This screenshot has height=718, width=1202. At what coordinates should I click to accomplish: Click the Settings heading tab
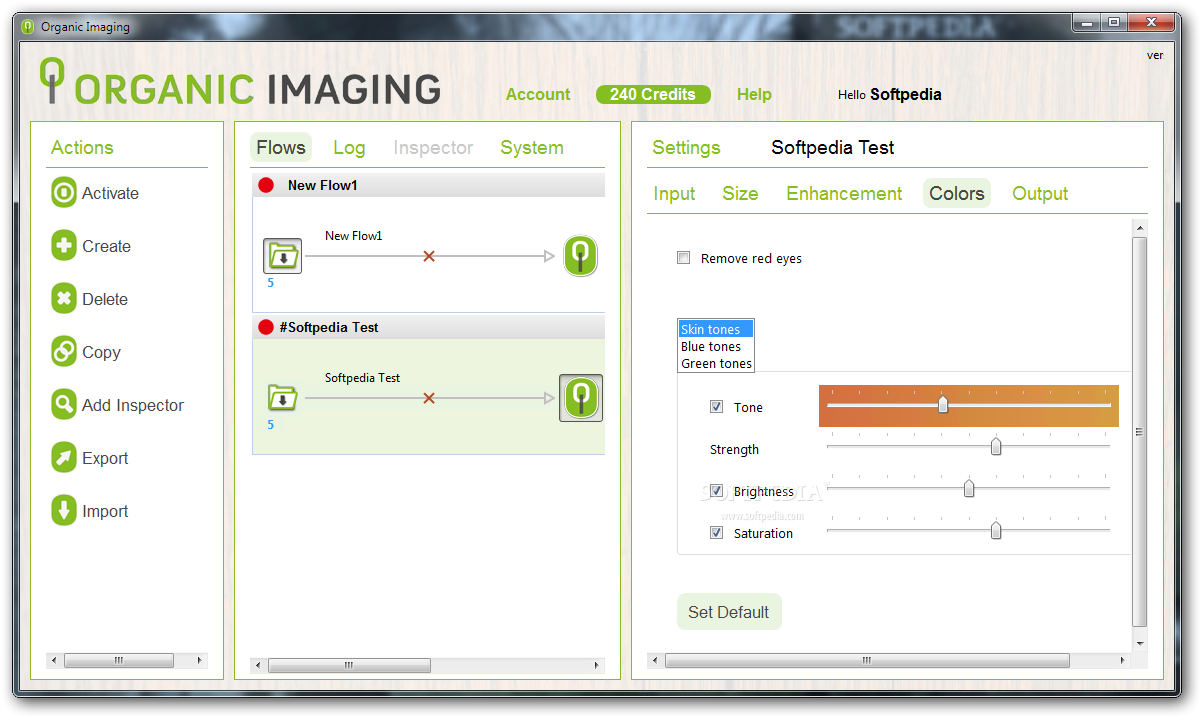(x=686, y=148)
